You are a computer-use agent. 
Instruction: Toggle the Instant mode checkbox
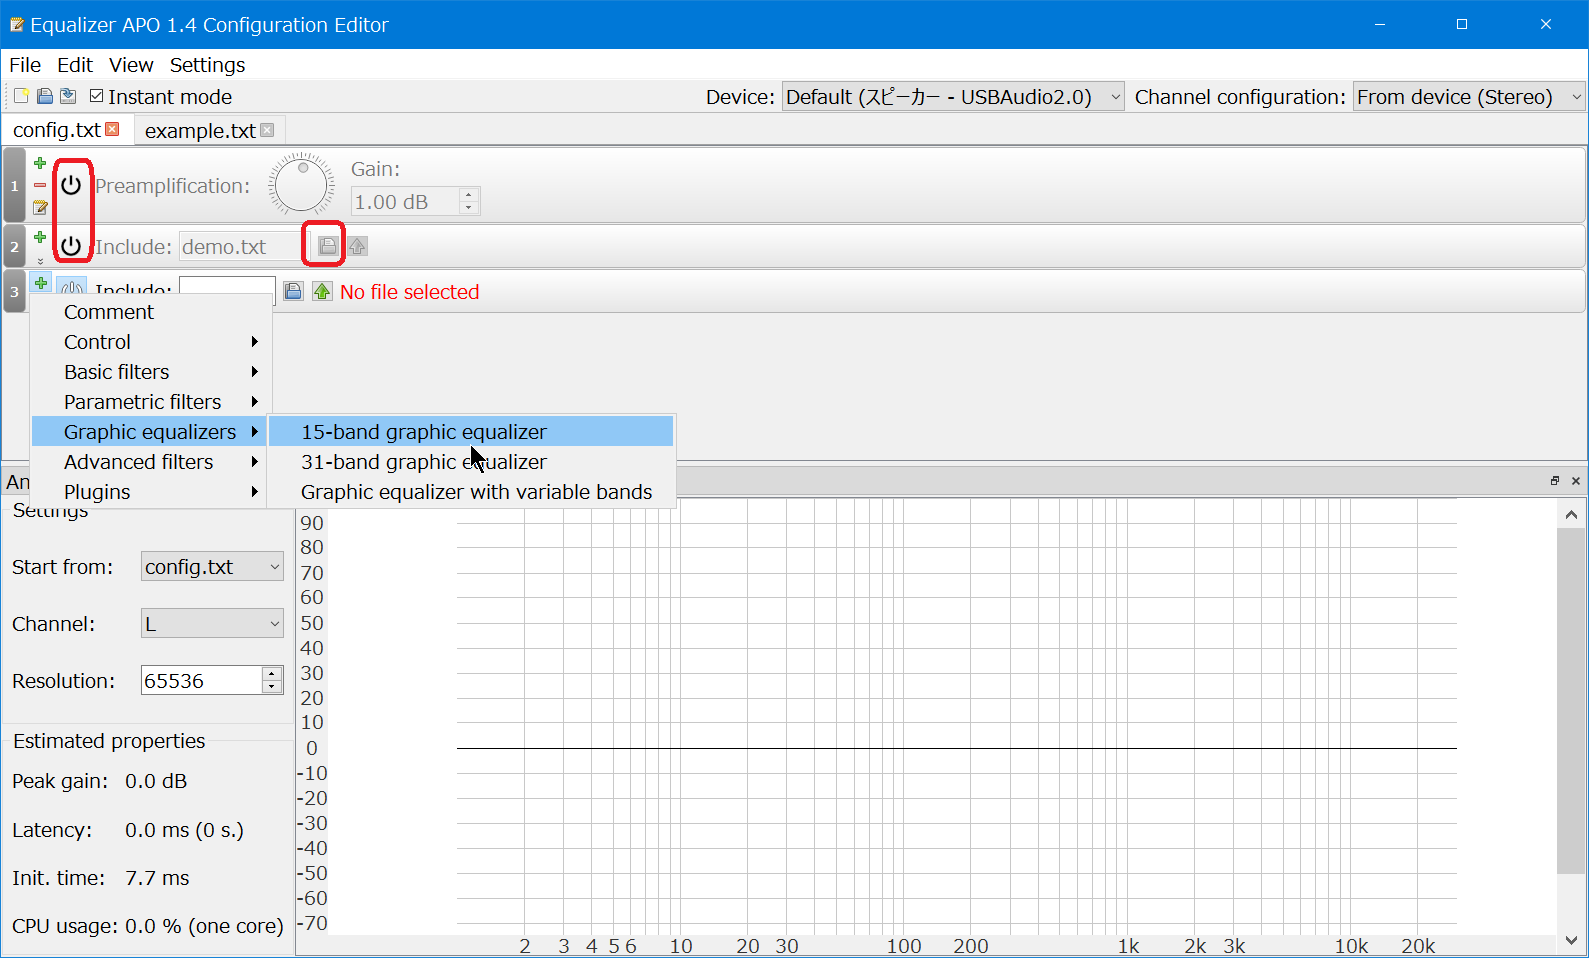pos(97,97)
